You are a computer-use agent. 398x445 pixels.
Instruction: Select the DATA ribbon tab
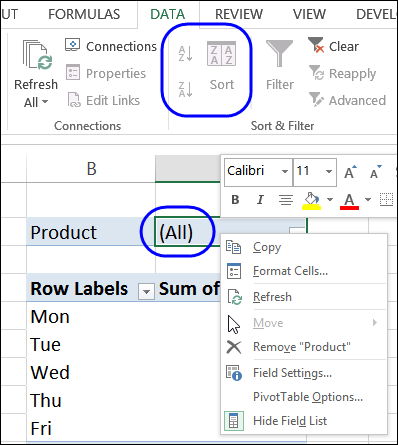167,14
